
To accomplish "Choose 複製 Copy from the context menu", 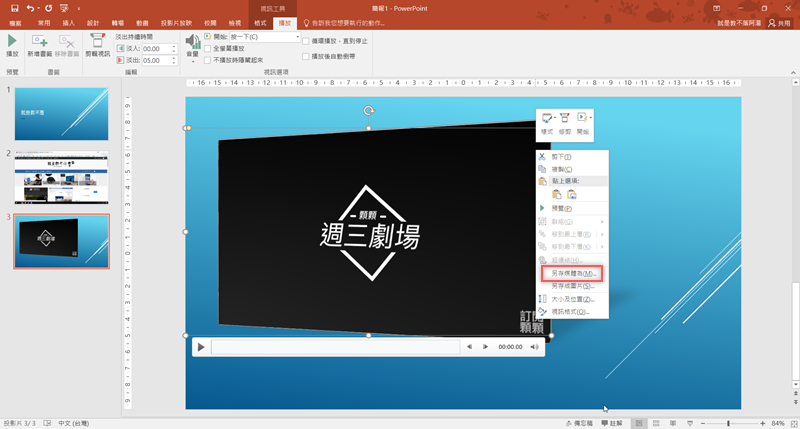I will (572, 169).
